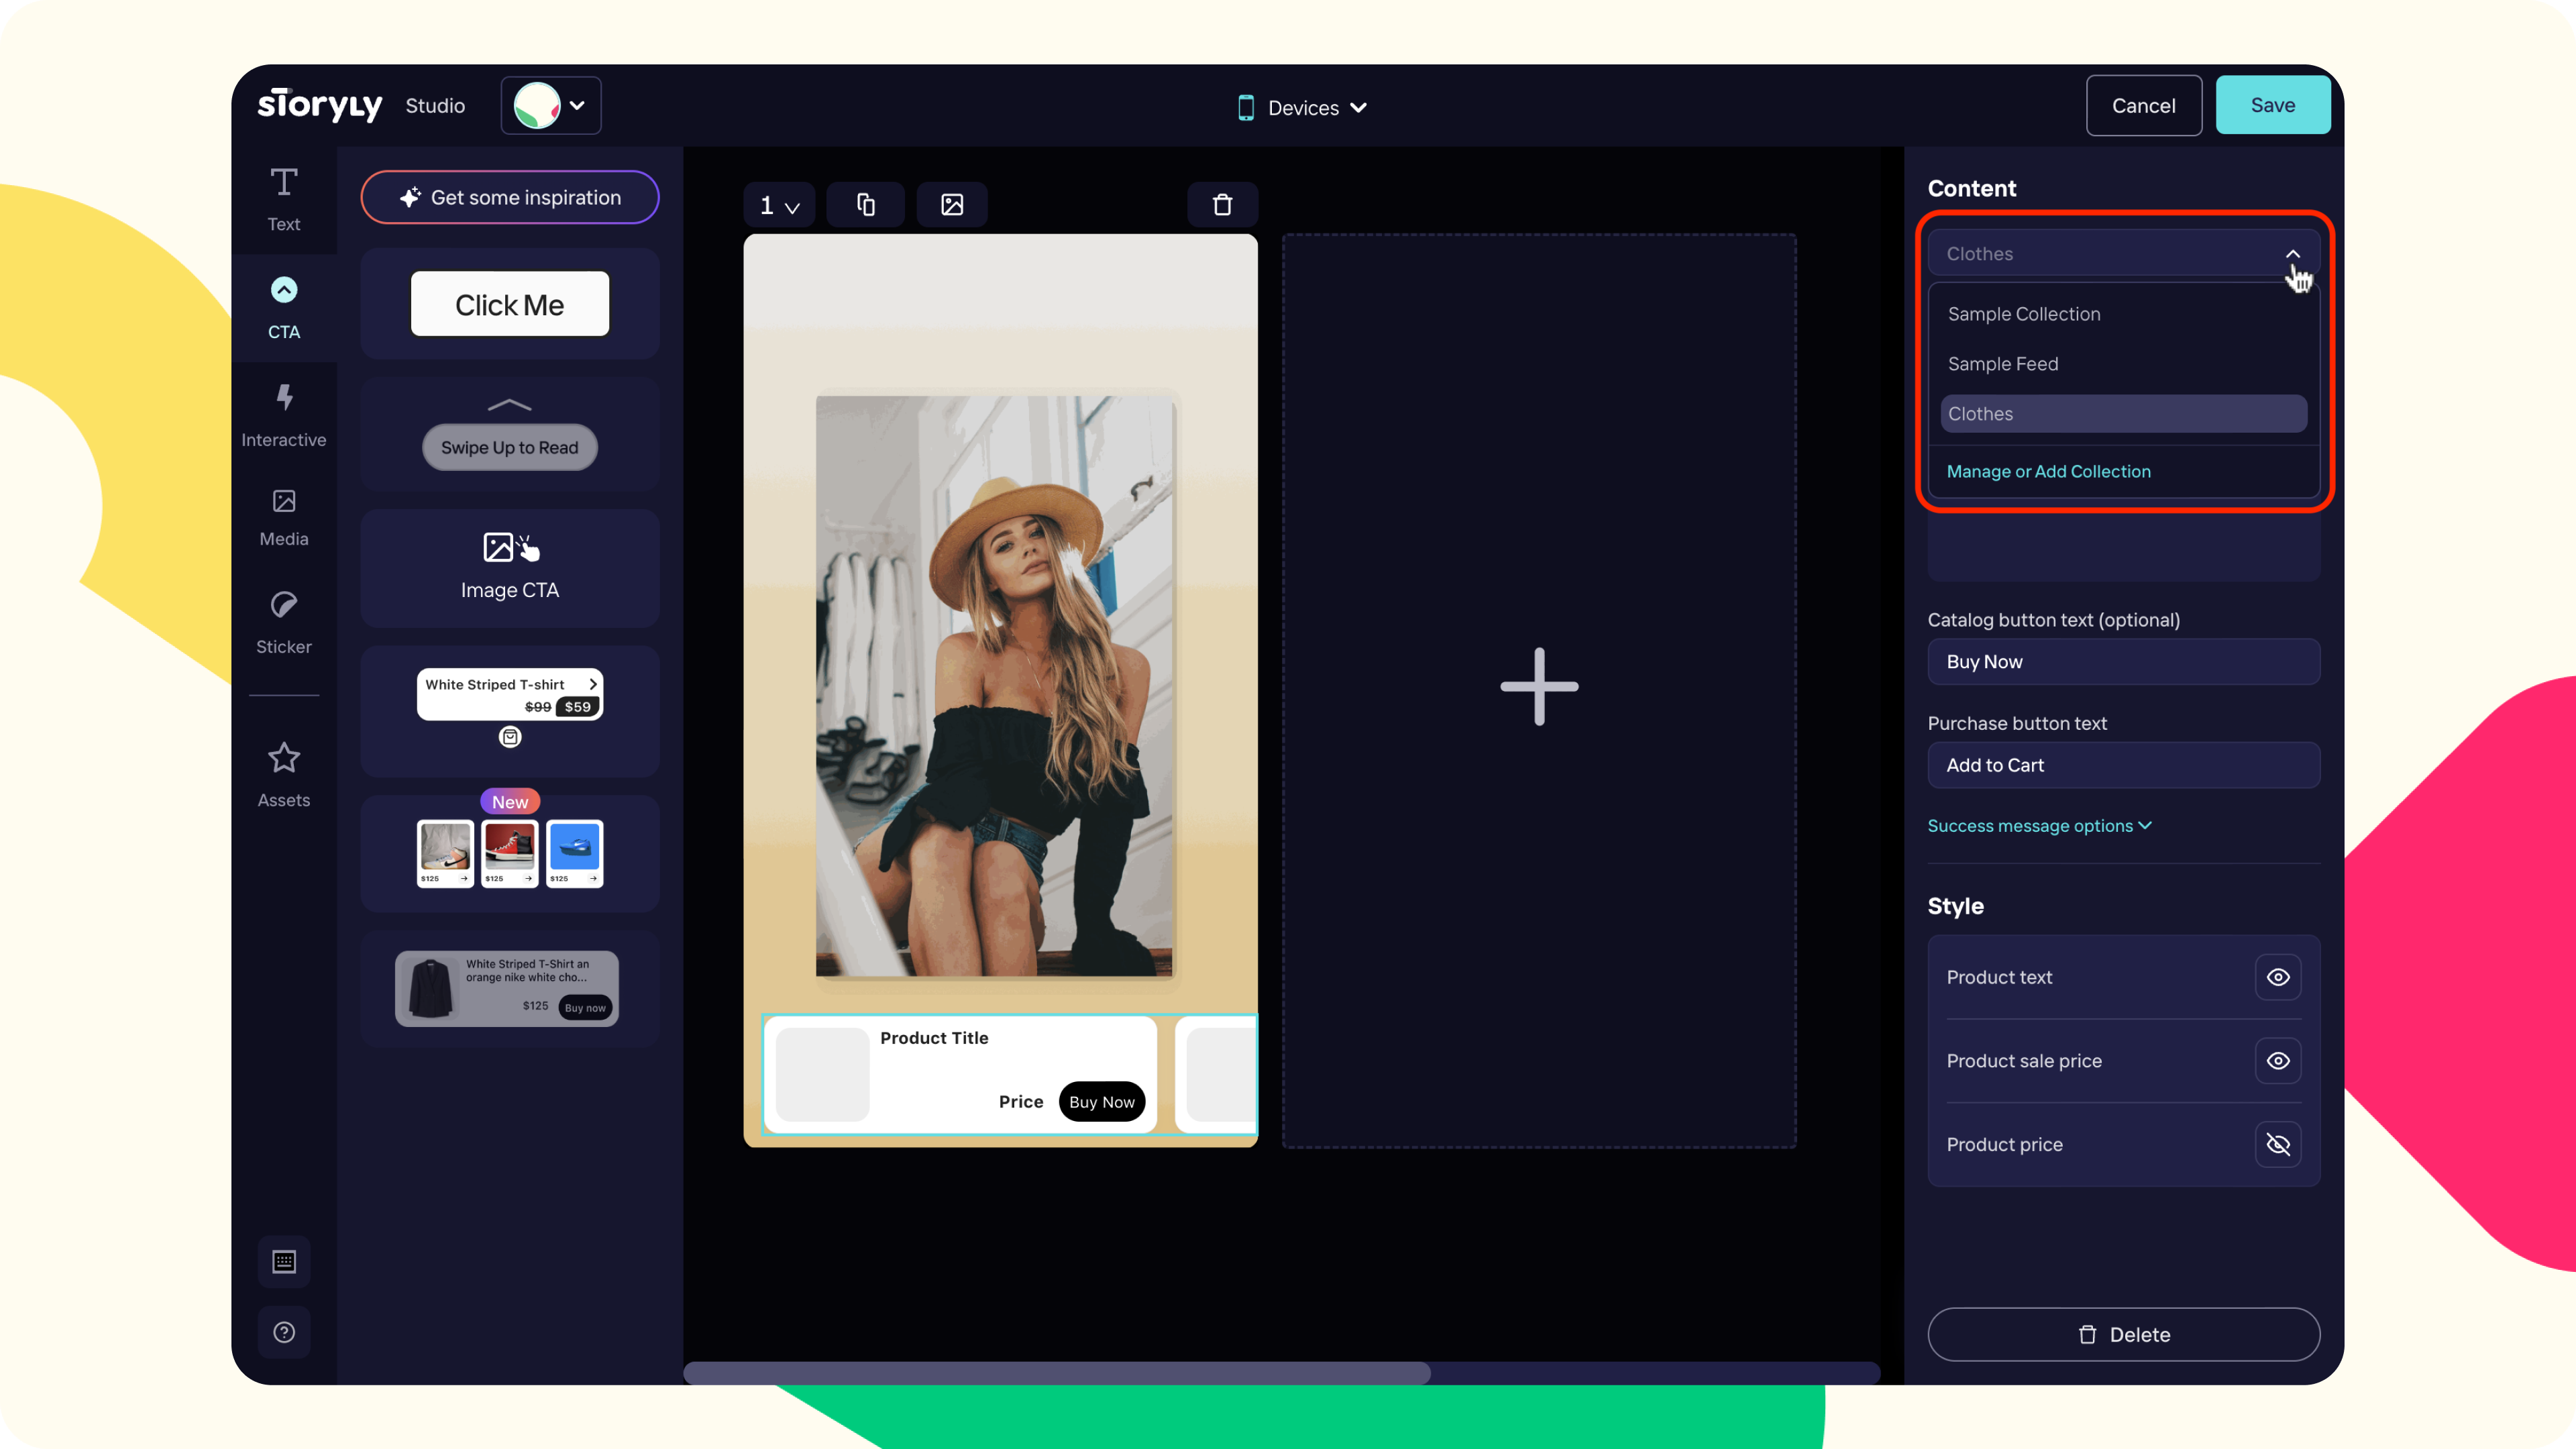Hide the Product text element

click(x=2277, y=977)
